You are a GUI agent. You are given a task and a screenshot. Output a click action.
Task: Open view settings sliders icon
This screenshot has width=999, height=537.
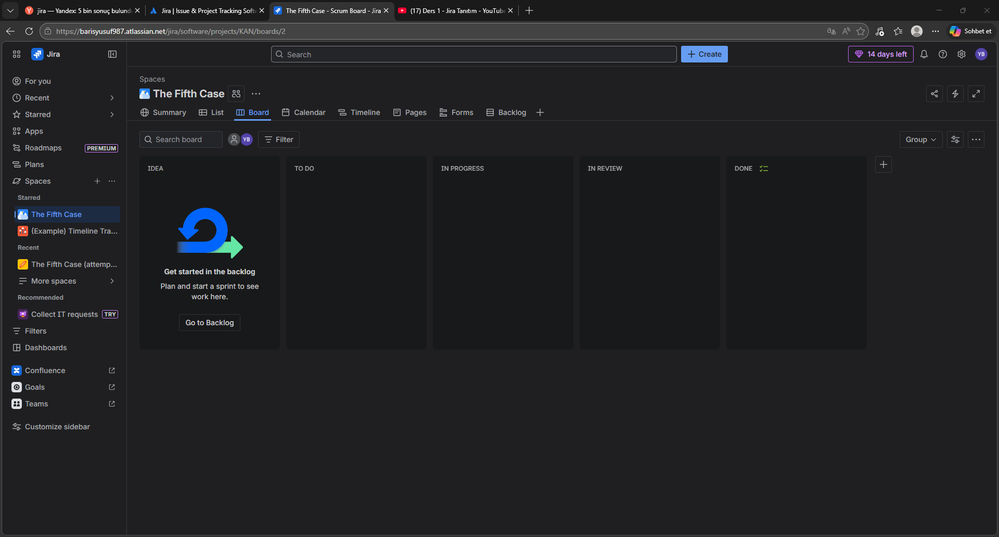(x=955, y=140)
